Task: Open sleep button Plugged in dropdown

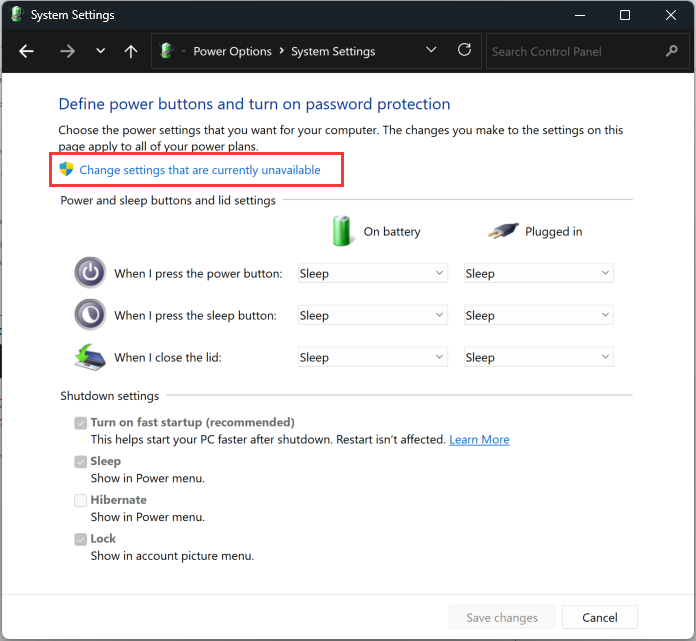Action: pos(538,315)
